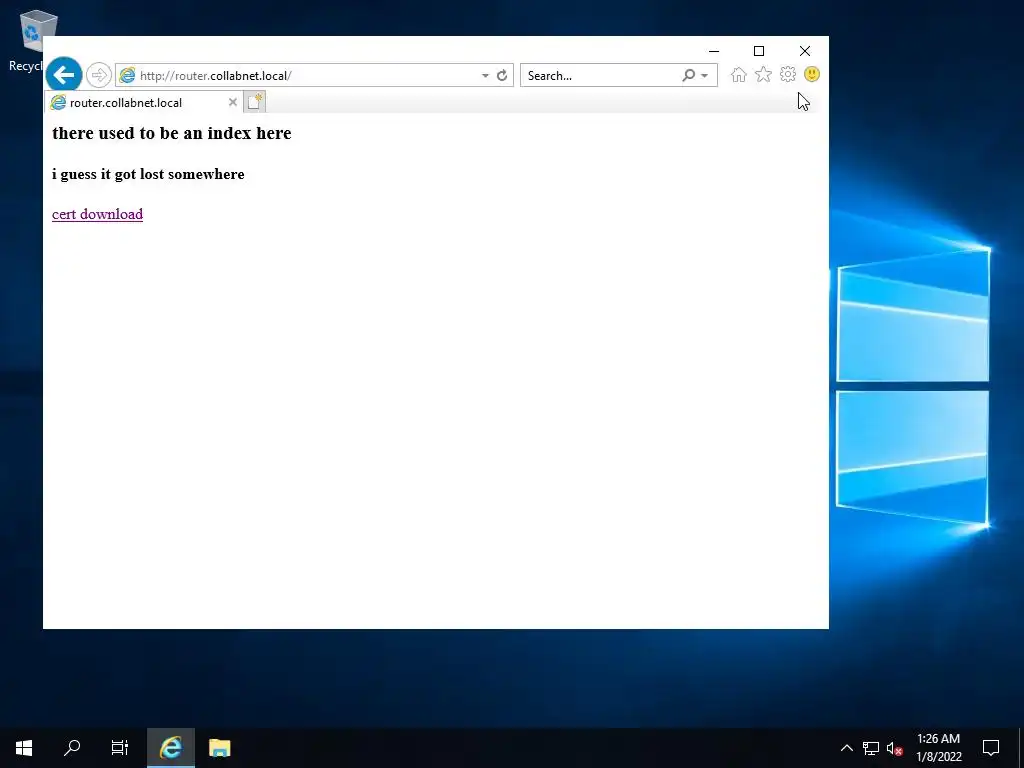Screen dimensions: 1024x768
Task: Minimize the Internet Explorer window
Action: pos(714,51)
